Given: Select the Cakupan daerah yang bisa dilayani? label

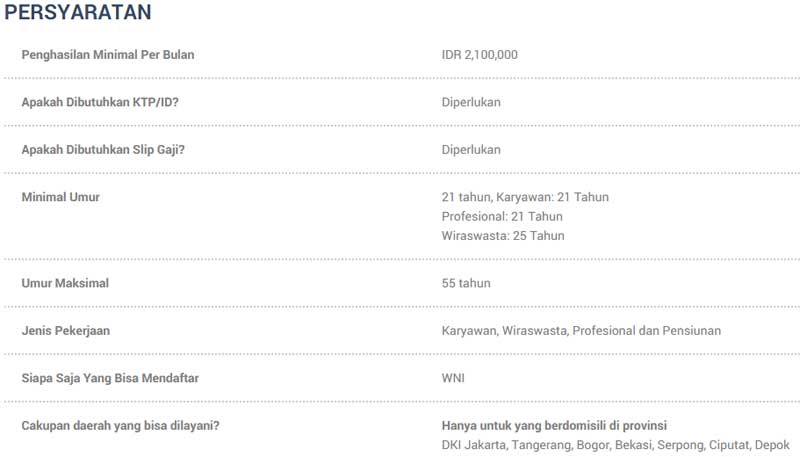Looking at the screenshot, I should (x=120, y=425).
